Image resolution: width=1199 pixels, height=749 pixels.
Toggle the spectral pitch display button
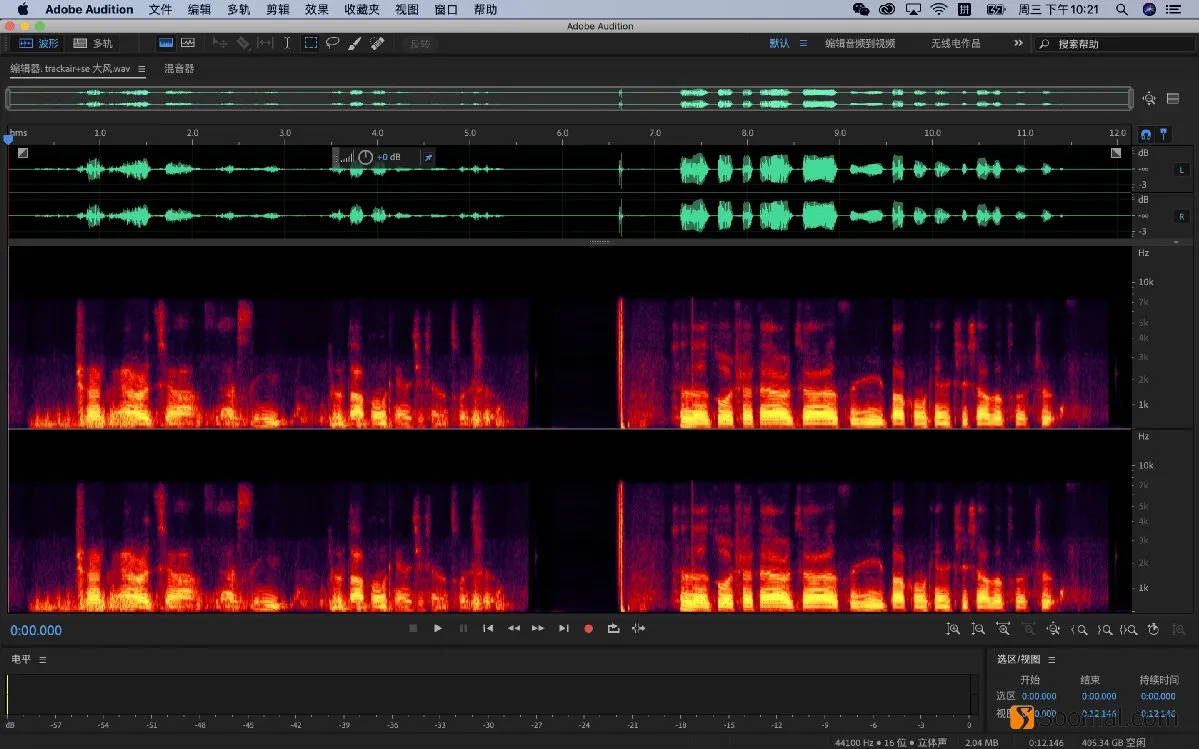point(188,44)
